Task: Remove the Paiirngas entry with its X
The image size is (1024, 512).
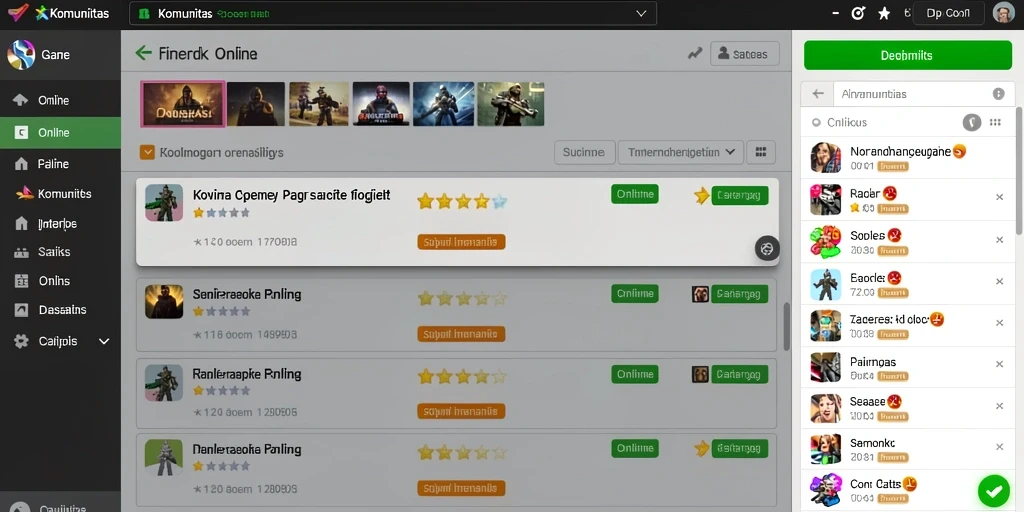Action: [x=999, y=365]
